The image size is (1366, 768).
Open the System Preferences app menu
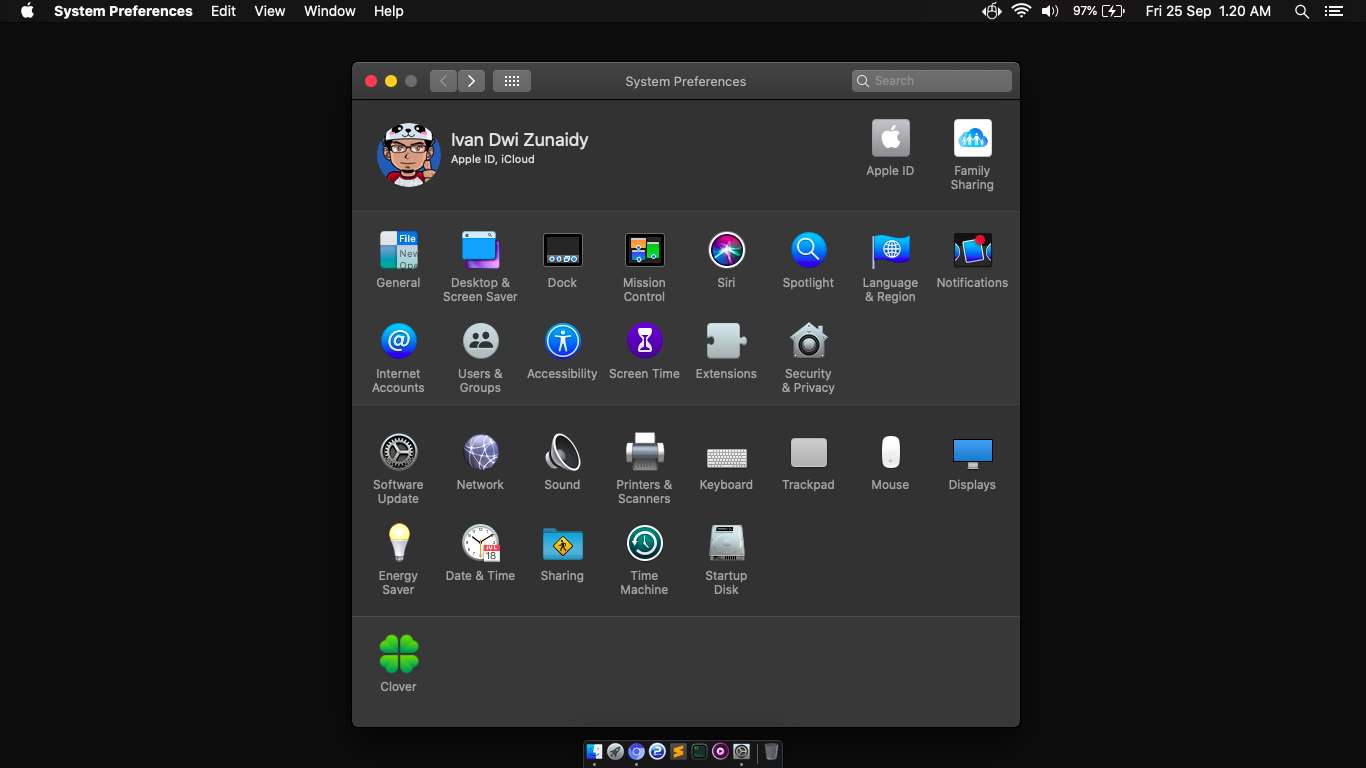(x=123, y=11)
